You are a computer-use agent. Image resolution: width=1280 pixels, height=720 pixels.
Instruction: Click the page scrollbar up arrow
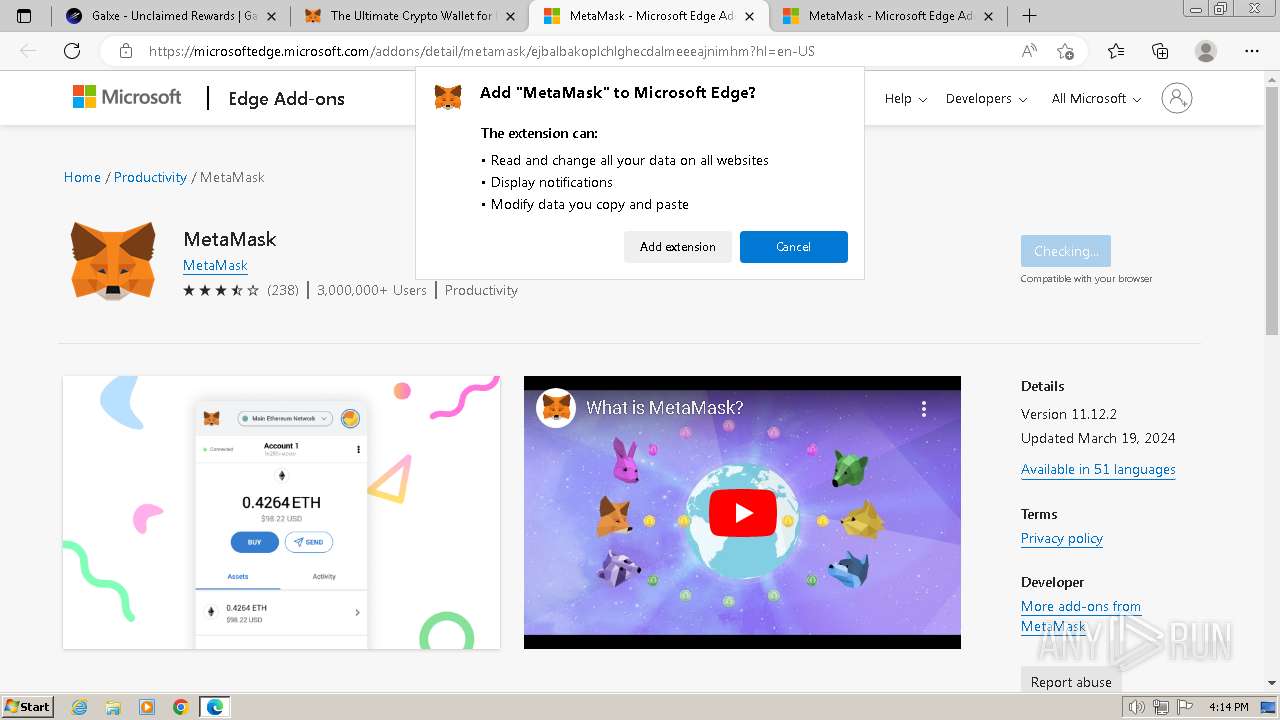pos(1272,77)
